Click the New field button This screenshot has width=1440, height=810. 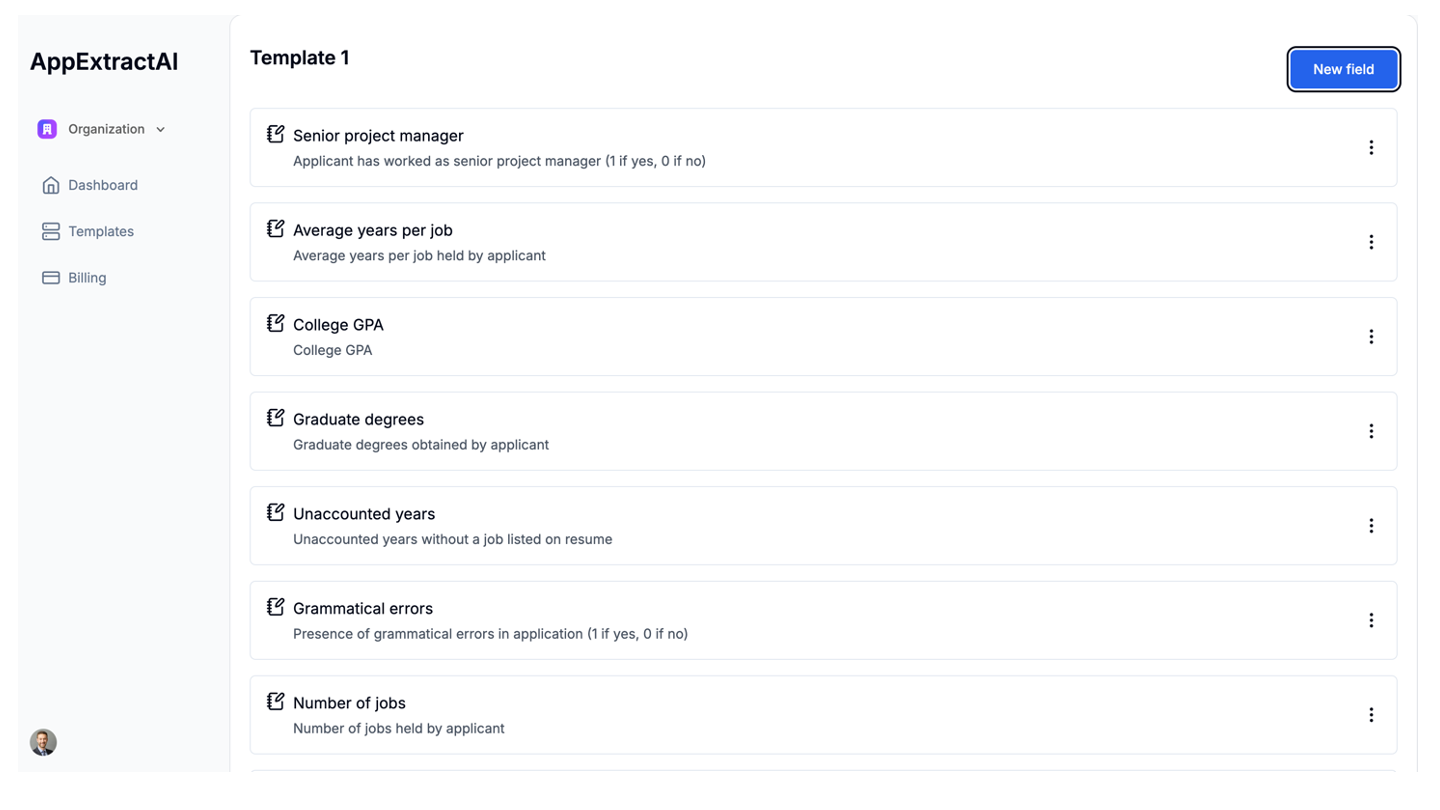pyautogui.click(x=1343, y=70)
